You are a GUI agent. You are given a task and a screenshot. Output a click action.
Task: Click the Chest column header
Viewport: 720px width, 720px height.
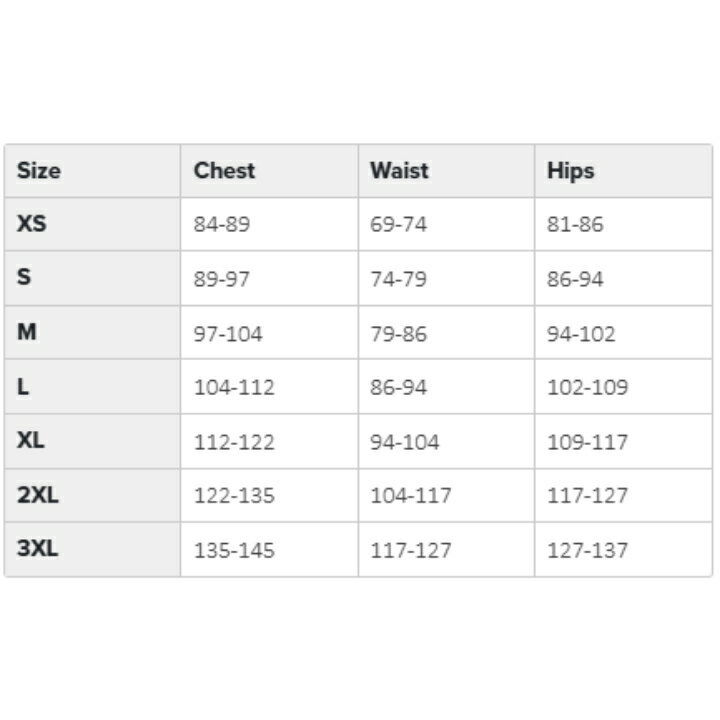pos(224,171)
